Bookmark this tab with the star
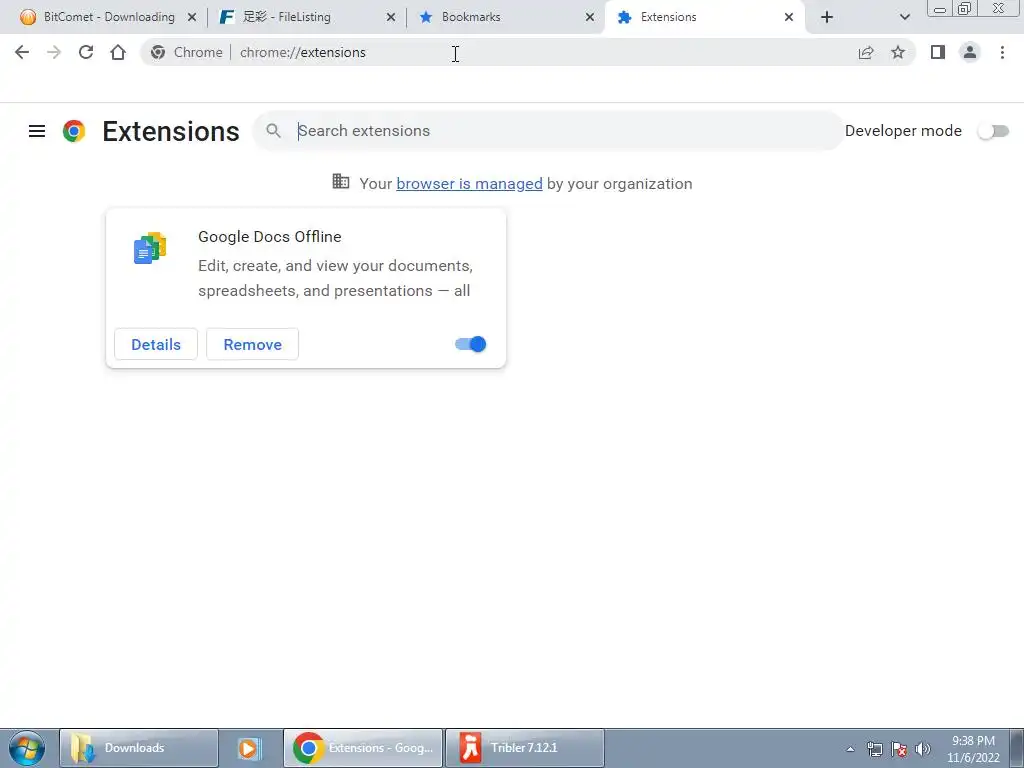1024x768 pixels. (x=898, y=52)
